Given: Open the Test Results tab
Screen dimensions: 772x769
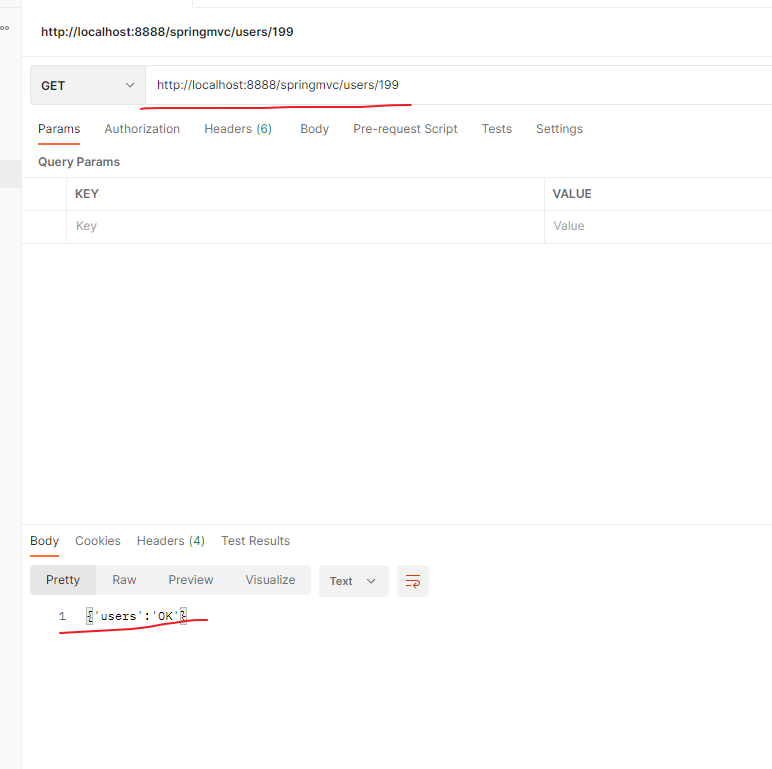Looking at the screenshot, I should [x=255, y=541].
